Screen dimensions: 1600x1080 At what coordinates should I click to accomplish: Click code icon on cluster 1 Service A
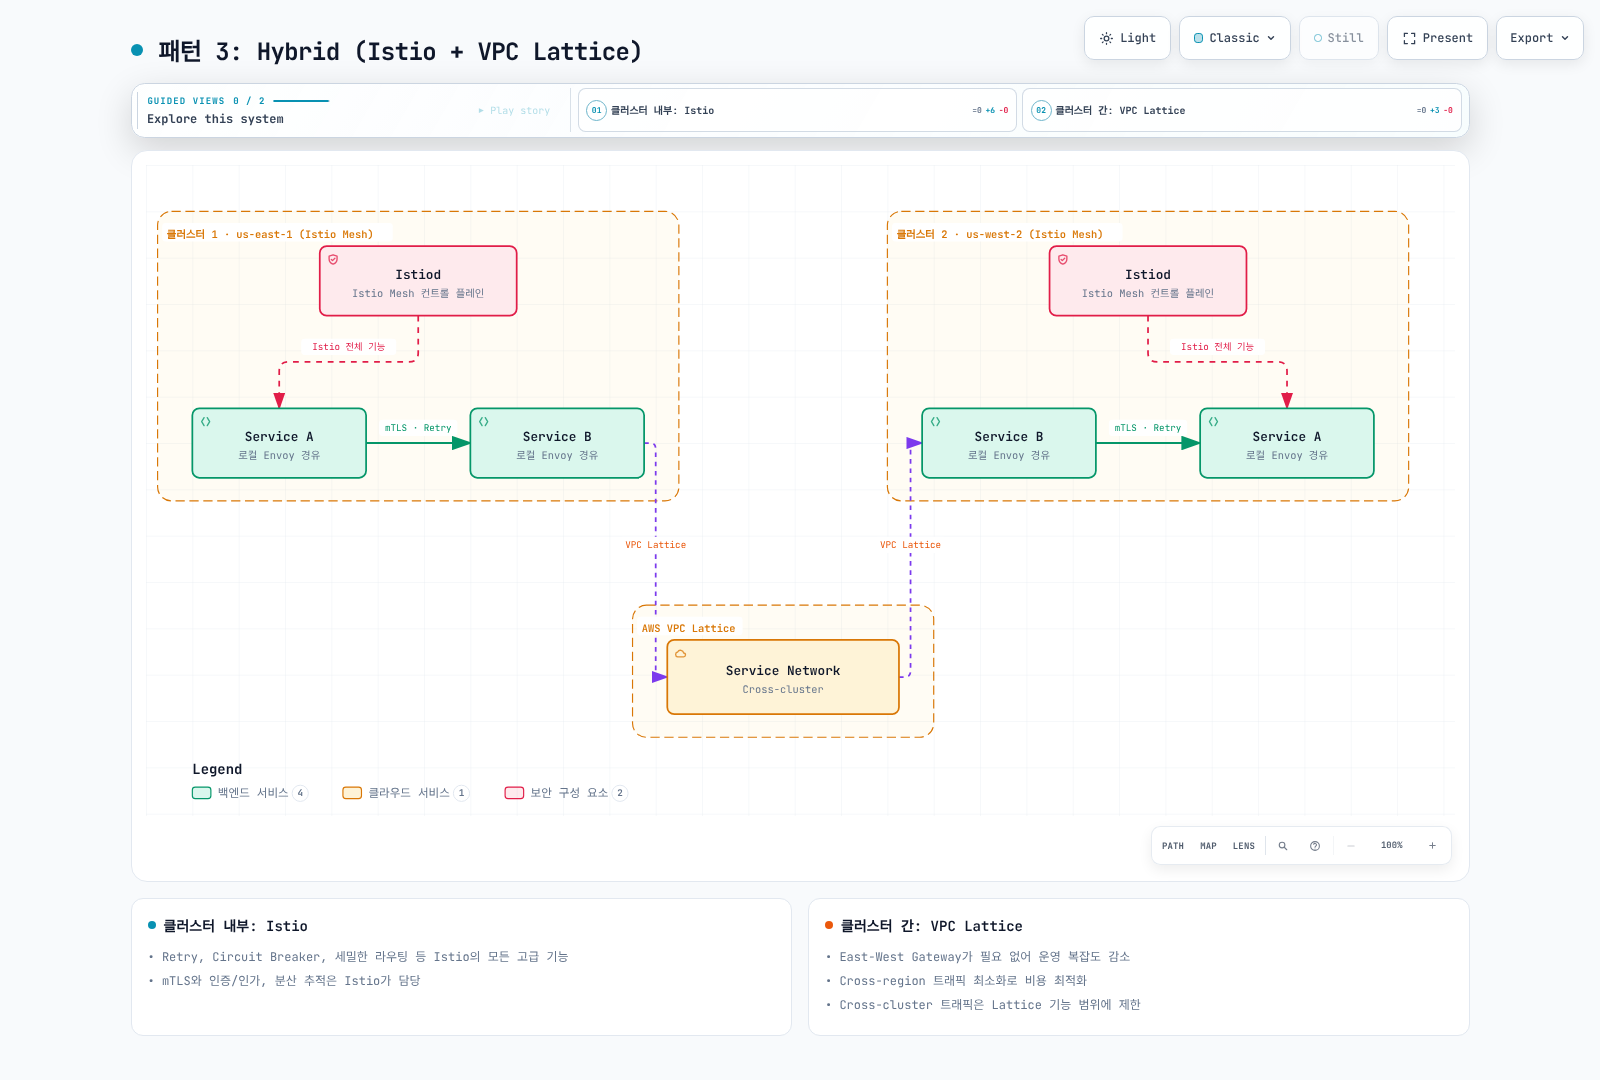206,422
